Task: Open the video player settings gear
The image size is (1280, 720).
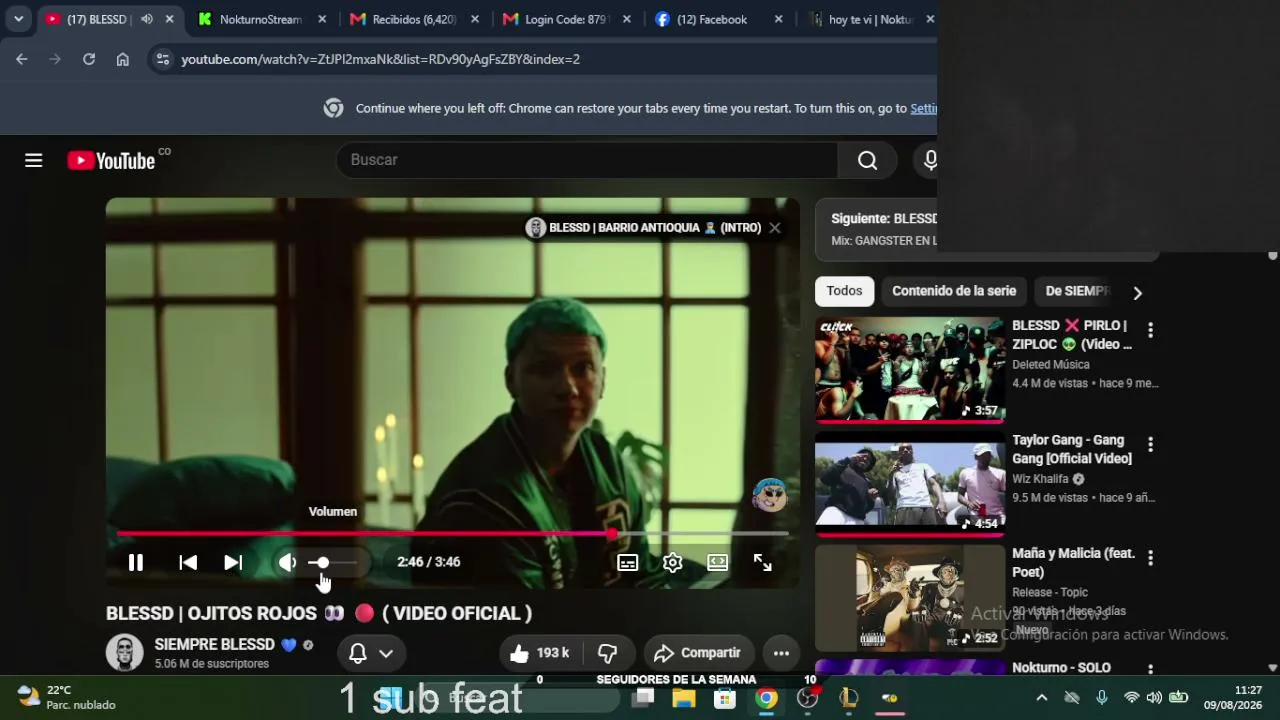Action: 673,563
